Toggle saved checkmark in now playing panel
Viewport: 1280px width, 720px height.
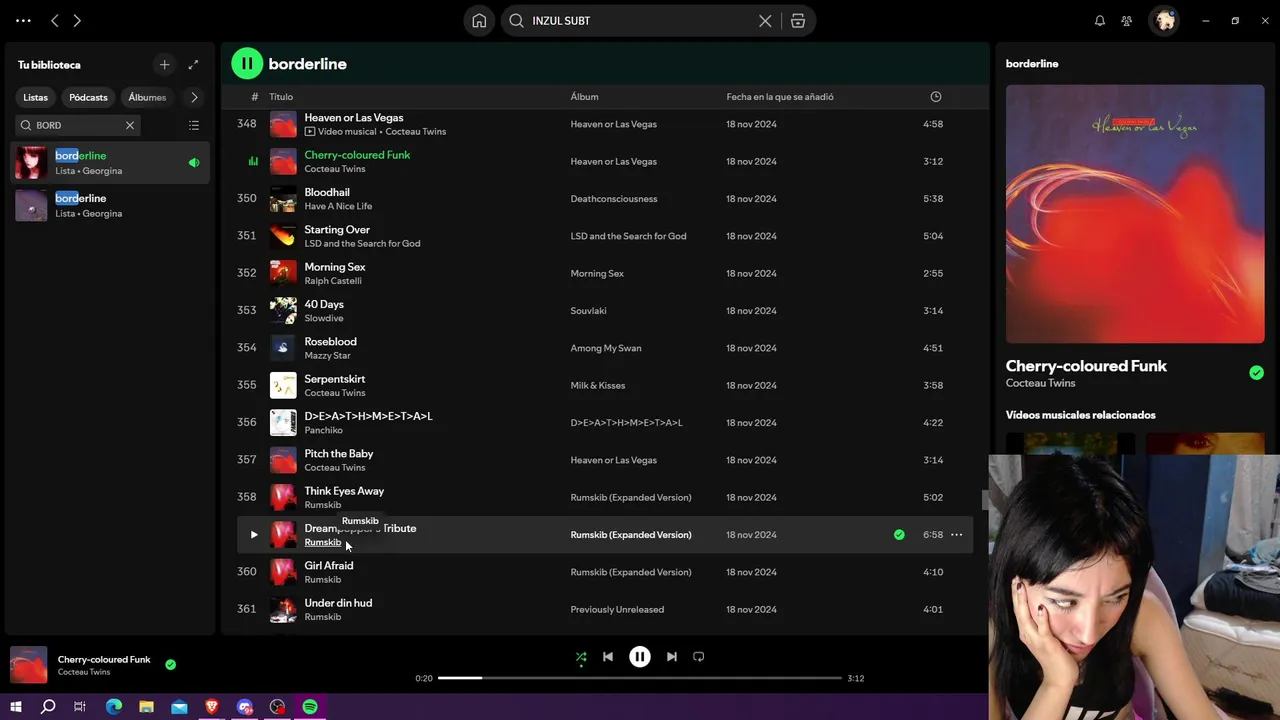(x=1256, y=373)
